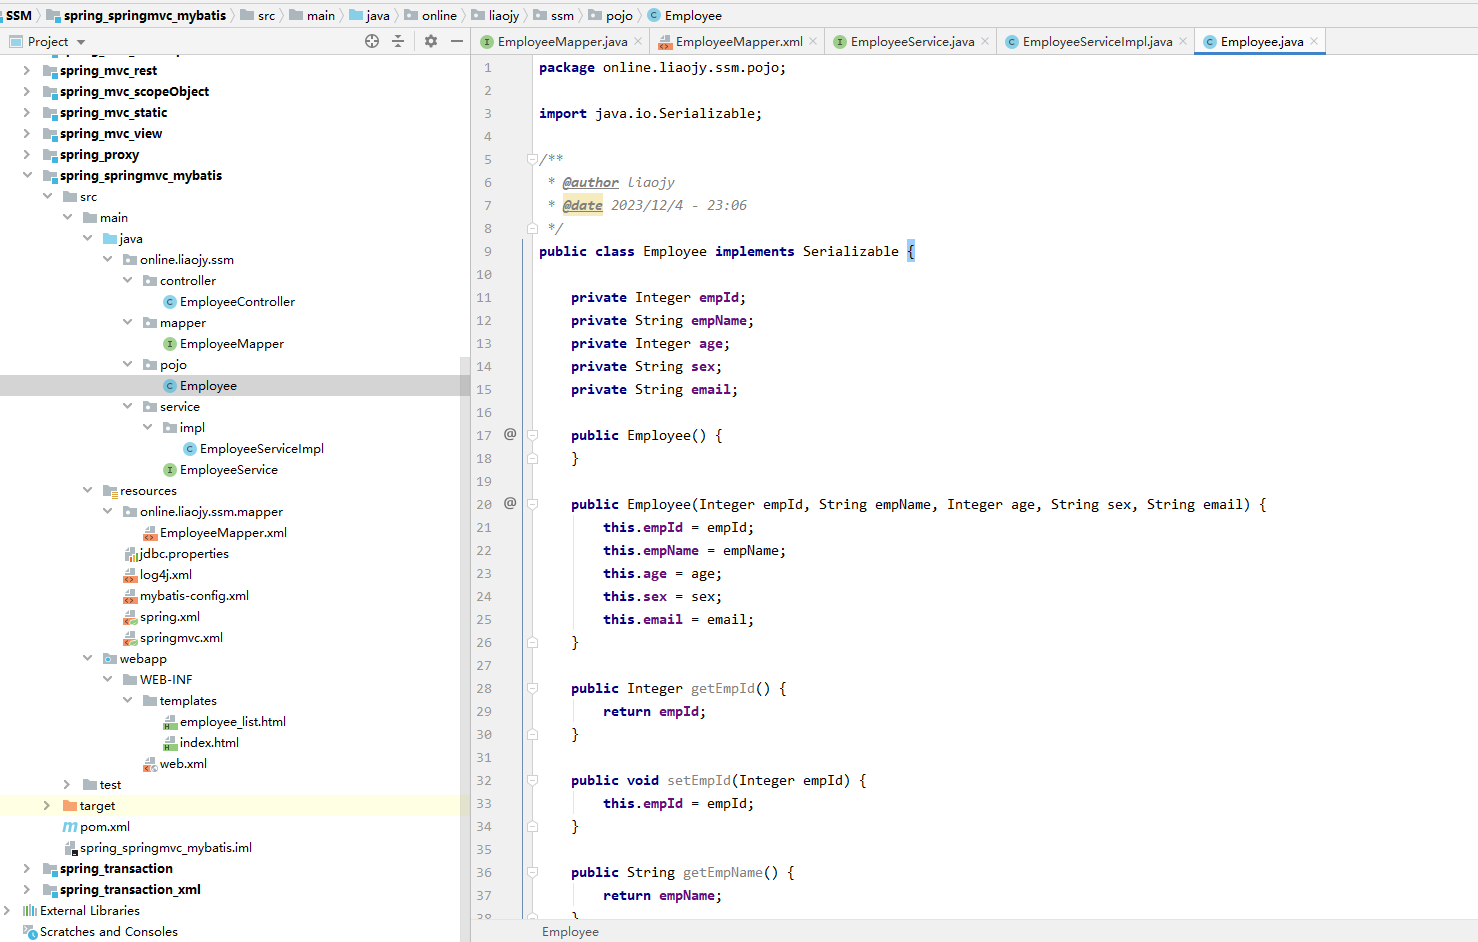Select spring_springmvc_mybatis.iml file
Image resolution: width=1478 pixels, height=942 pixels.
[x=157, y=847]
